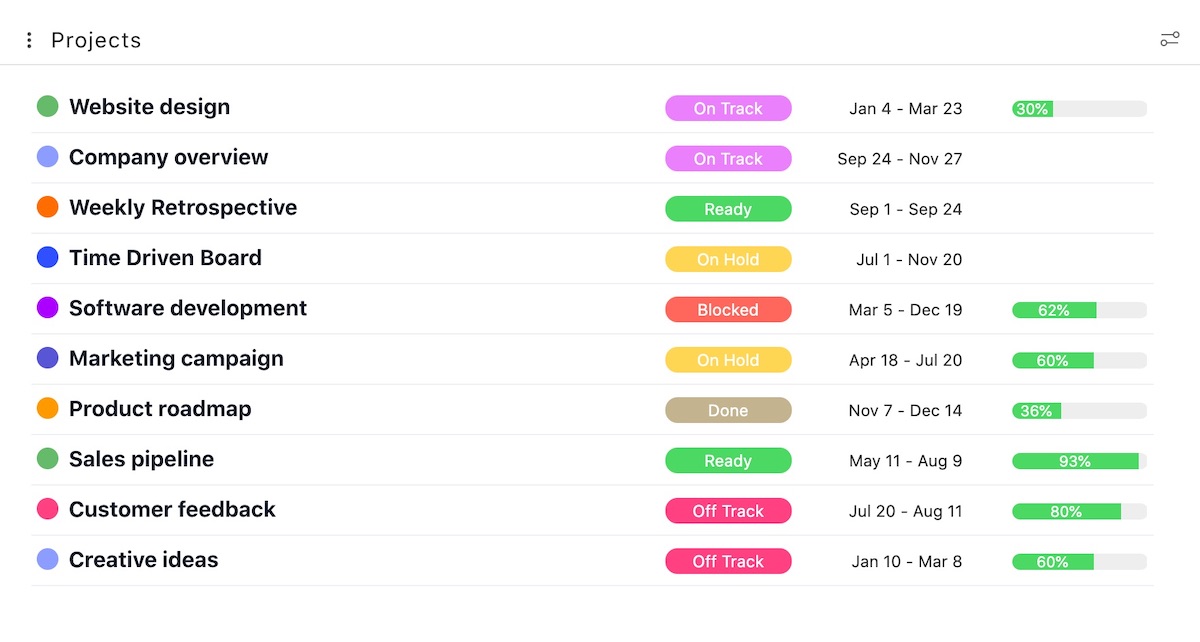Change the Done status of Product roadmap
Image resolution: width=1200 pixels, height=642 pixels.
[x=728, y=410]
